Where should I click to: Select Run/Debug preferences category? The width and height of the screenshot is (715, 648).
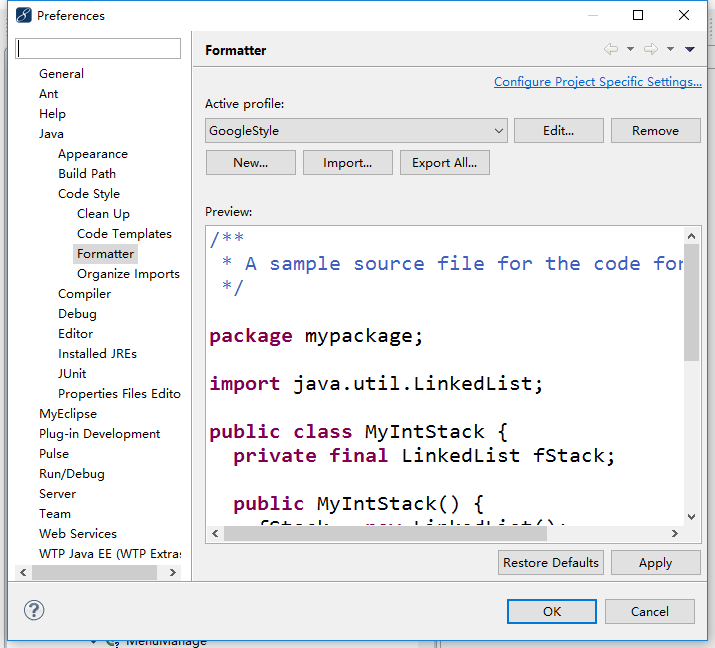[72, 474]
